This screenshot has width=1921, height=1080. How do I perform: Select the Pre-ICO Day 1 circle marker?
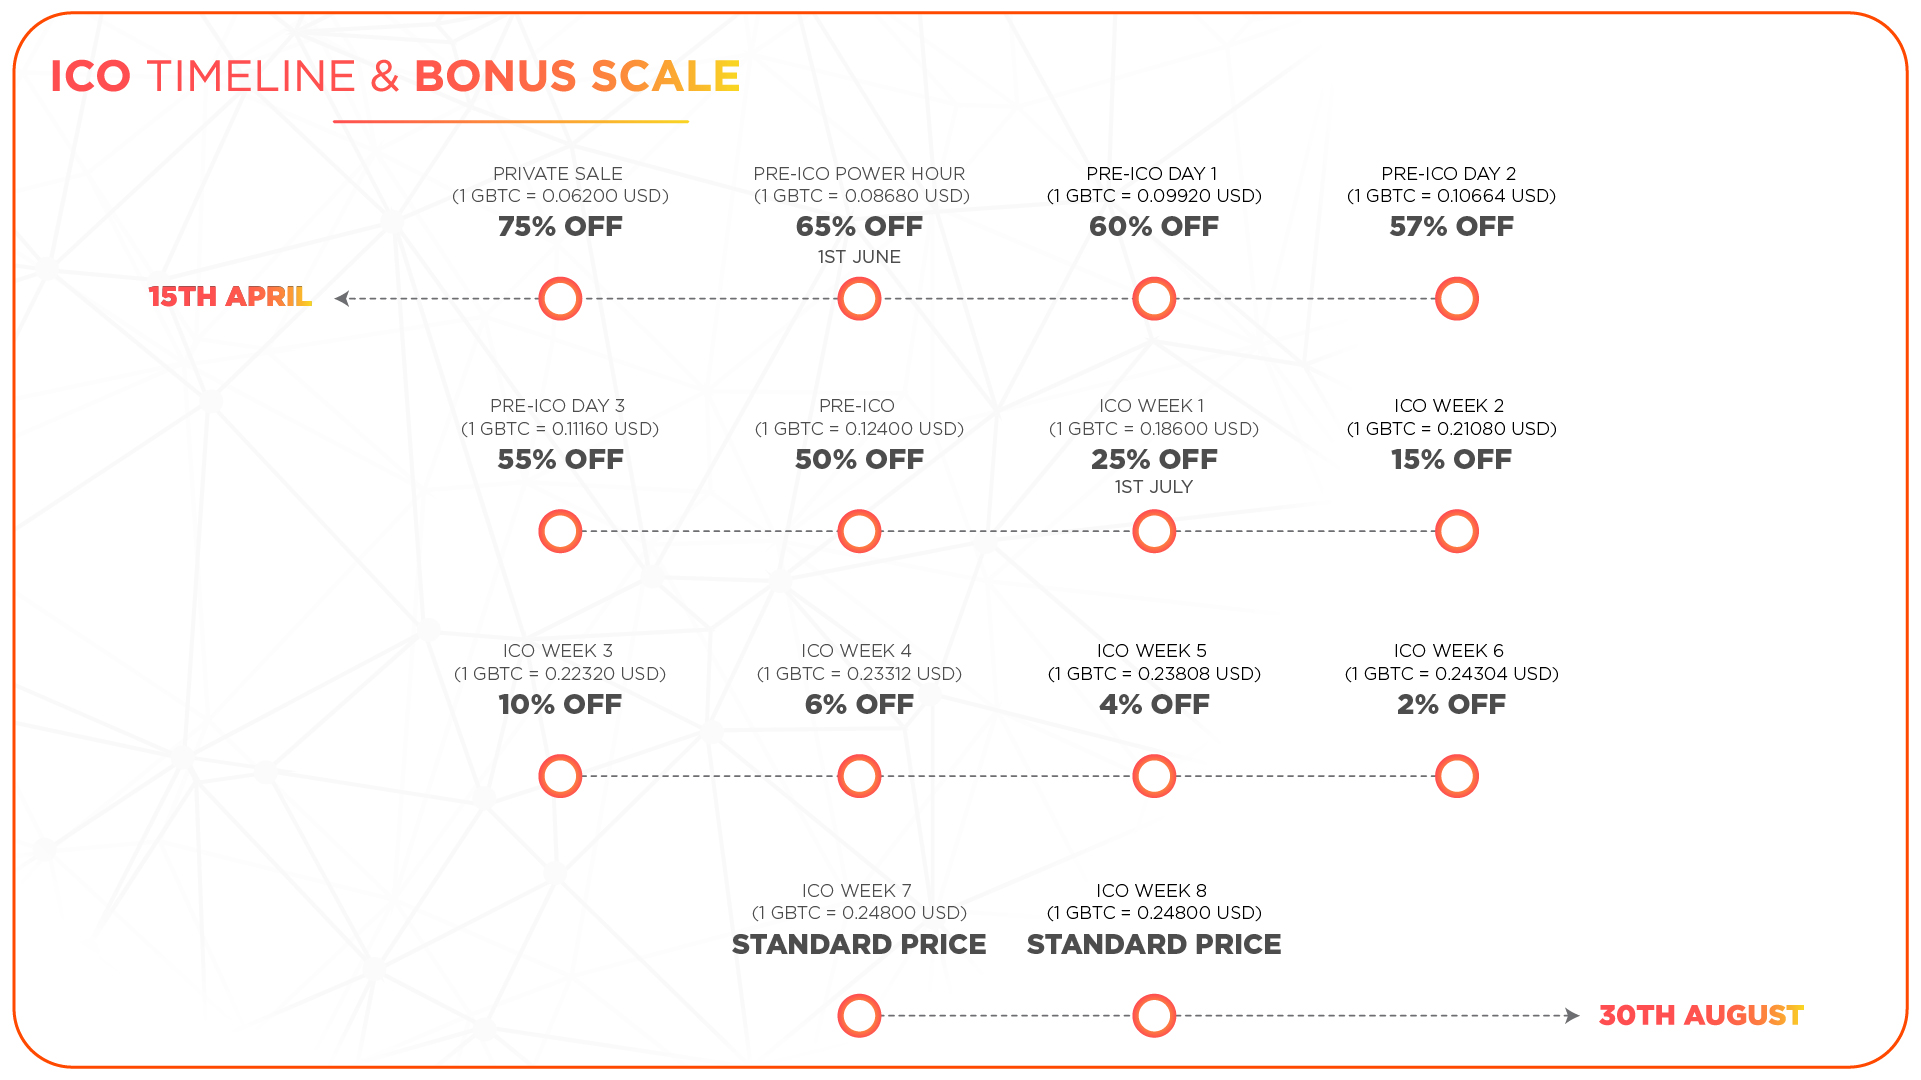point(1154,299)
